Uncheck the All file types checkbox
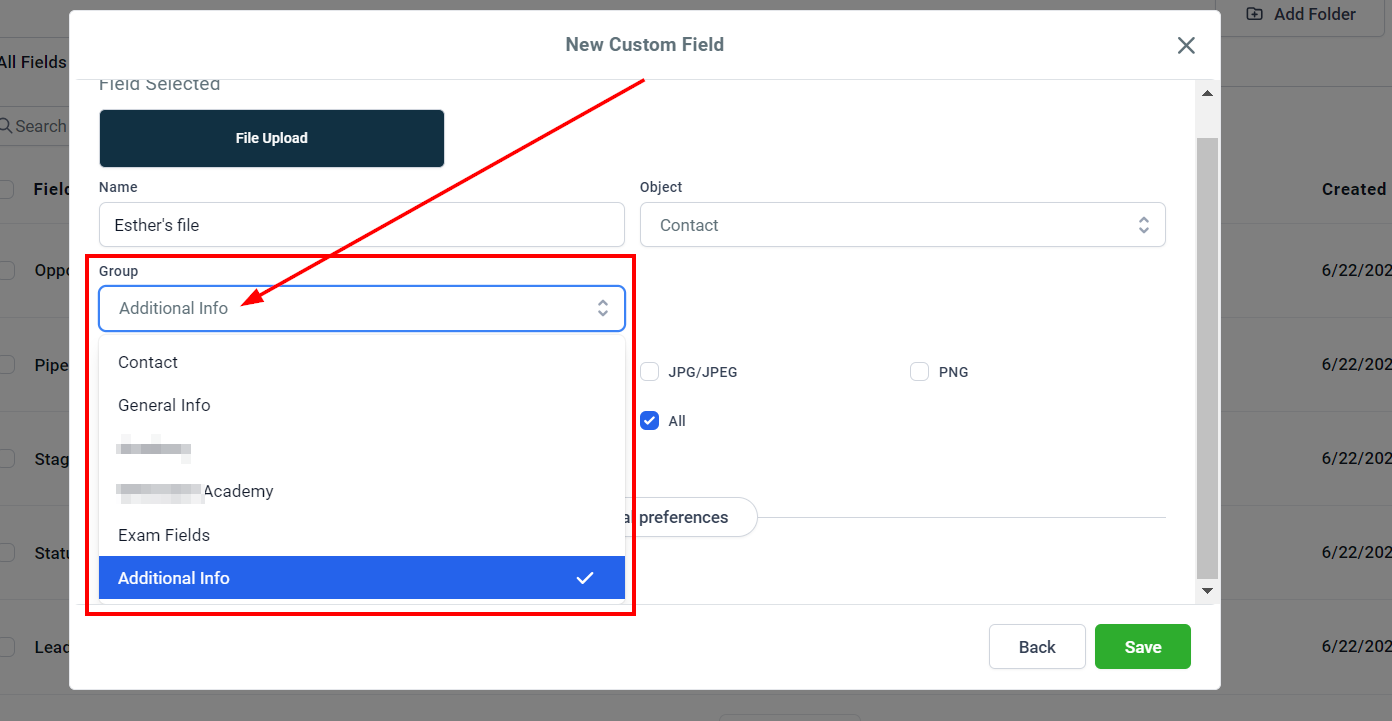The width and height of the screenshot is (1392, 721). (x=650, y=421)
